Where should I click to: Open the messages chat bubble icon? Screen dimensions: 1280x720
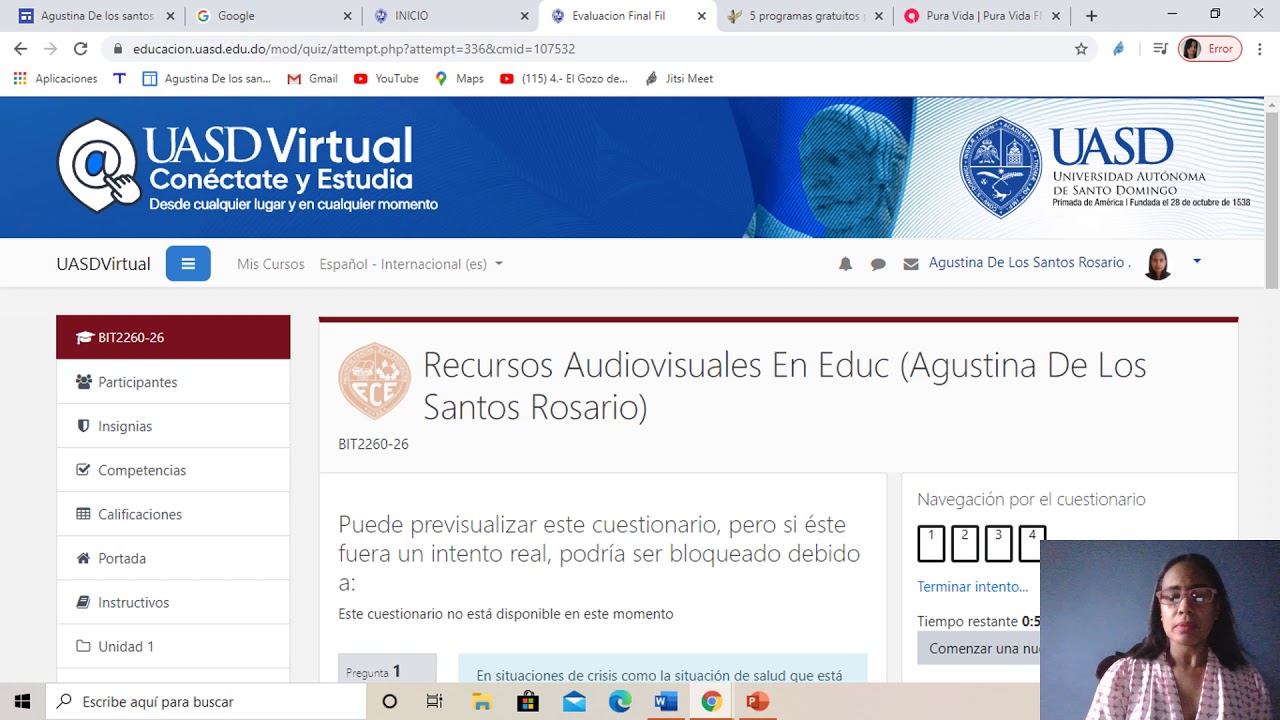tap(878, 264)
